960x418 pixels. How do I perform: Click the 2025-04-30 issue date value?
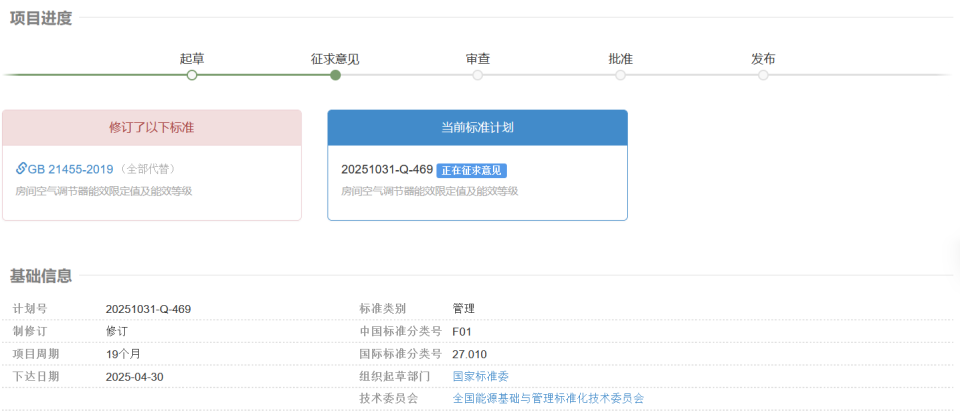tap(135, 376)
